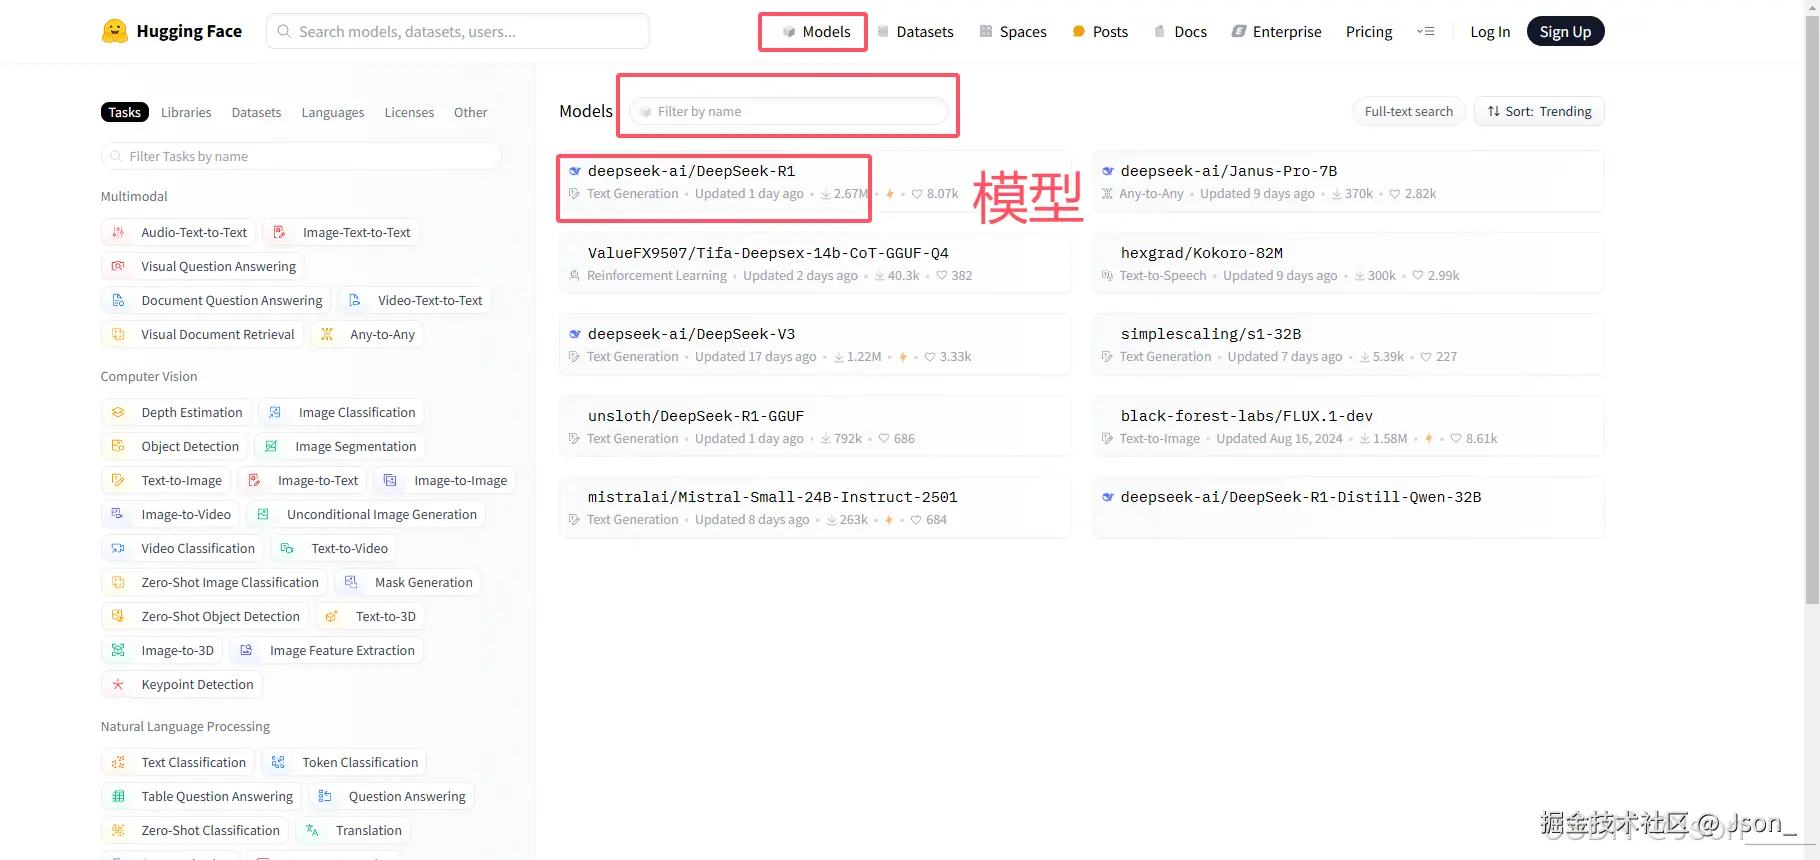
Task: Open the Spaces nav tab
Action: 1013,32
